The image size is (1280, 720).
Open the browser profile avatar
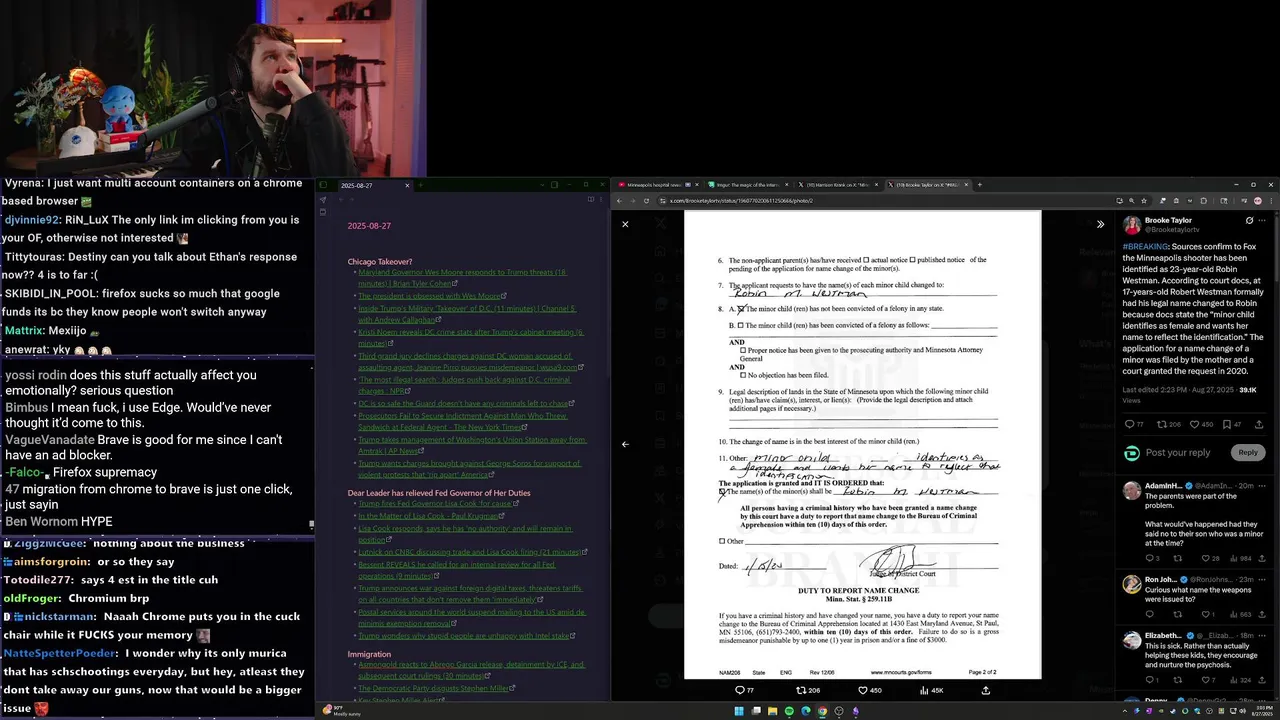click(1259, 201)
